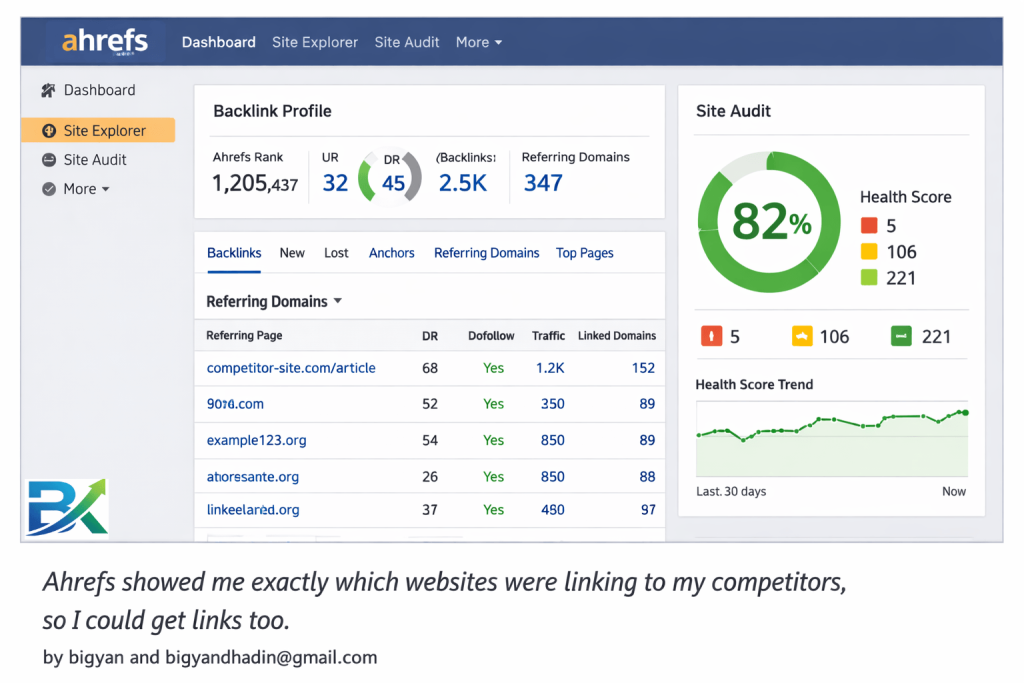Screen dimensions: 1024x683
Task: Click the 82% health score donut chart
Action: point(769,222)
